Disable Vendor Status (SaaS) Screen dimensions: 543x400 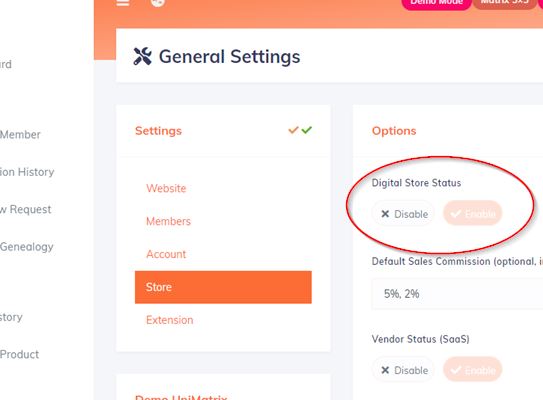(x=404, y=370)
